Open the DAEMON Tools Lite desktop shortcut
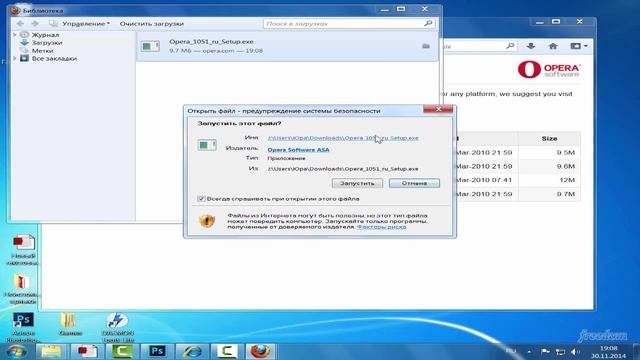640x360 pixels. point(118,327)
